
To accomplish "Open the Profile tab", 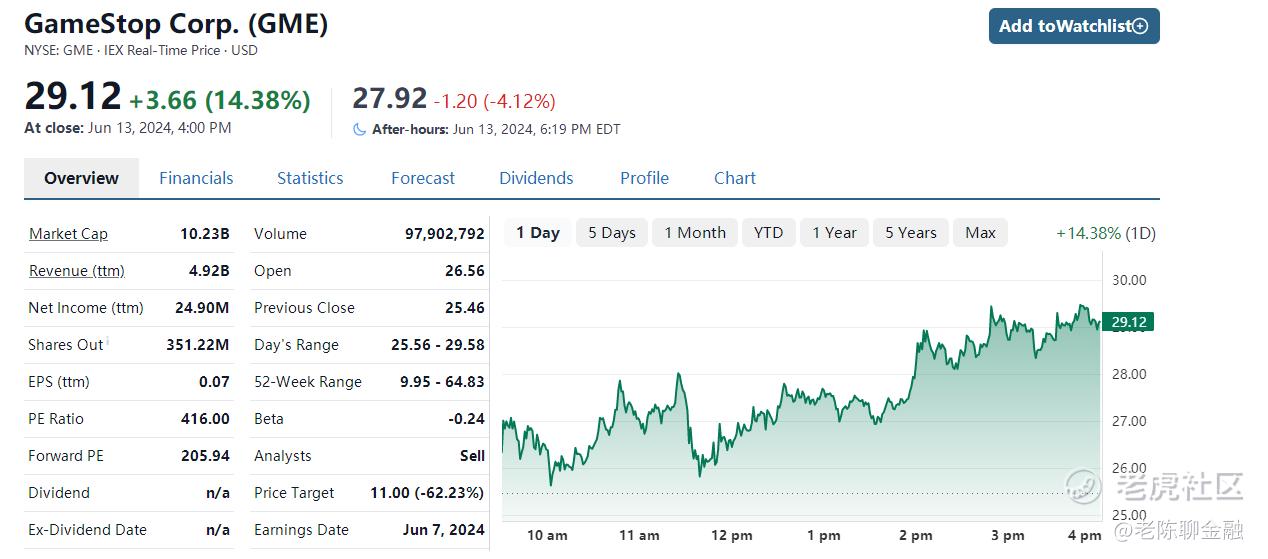I will pyautogui.click(x=644, y=178).
